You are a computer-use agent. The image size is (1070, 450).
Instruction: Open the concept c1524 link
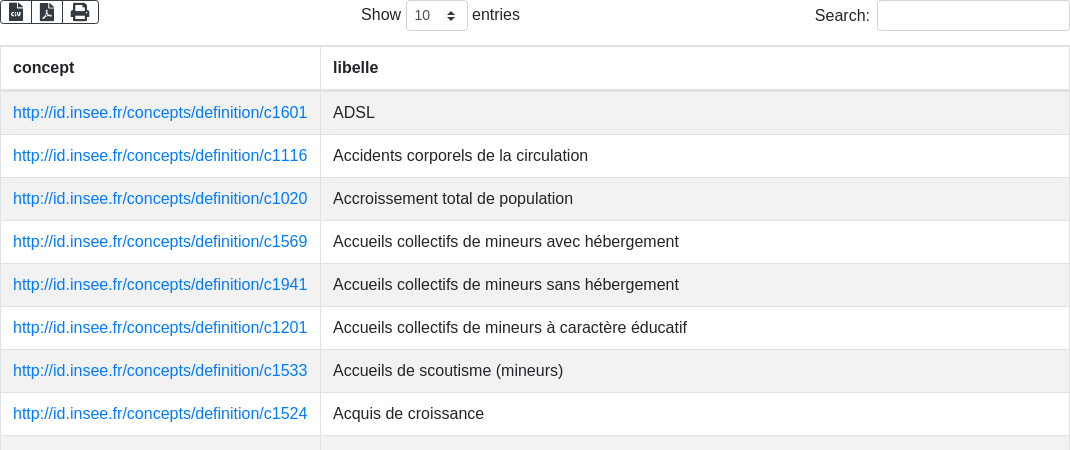[x=160, y=414]
